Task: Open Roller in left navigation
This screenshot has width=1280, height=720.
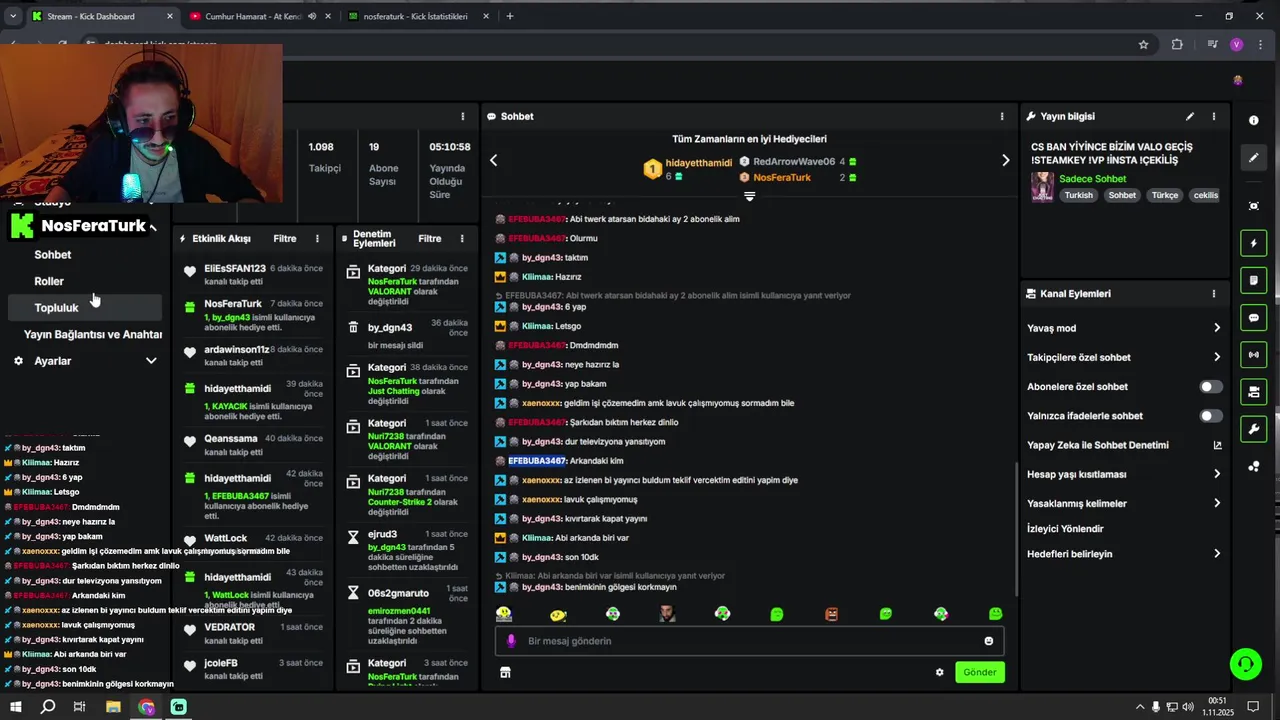Action: [49, 282]
